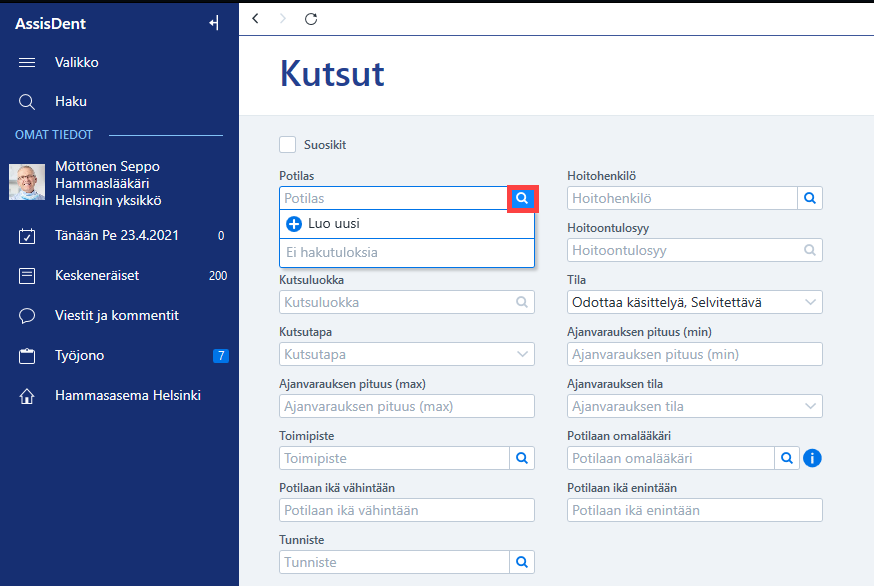
Task: Go back with the left arrow
Action: coord(255,19)
